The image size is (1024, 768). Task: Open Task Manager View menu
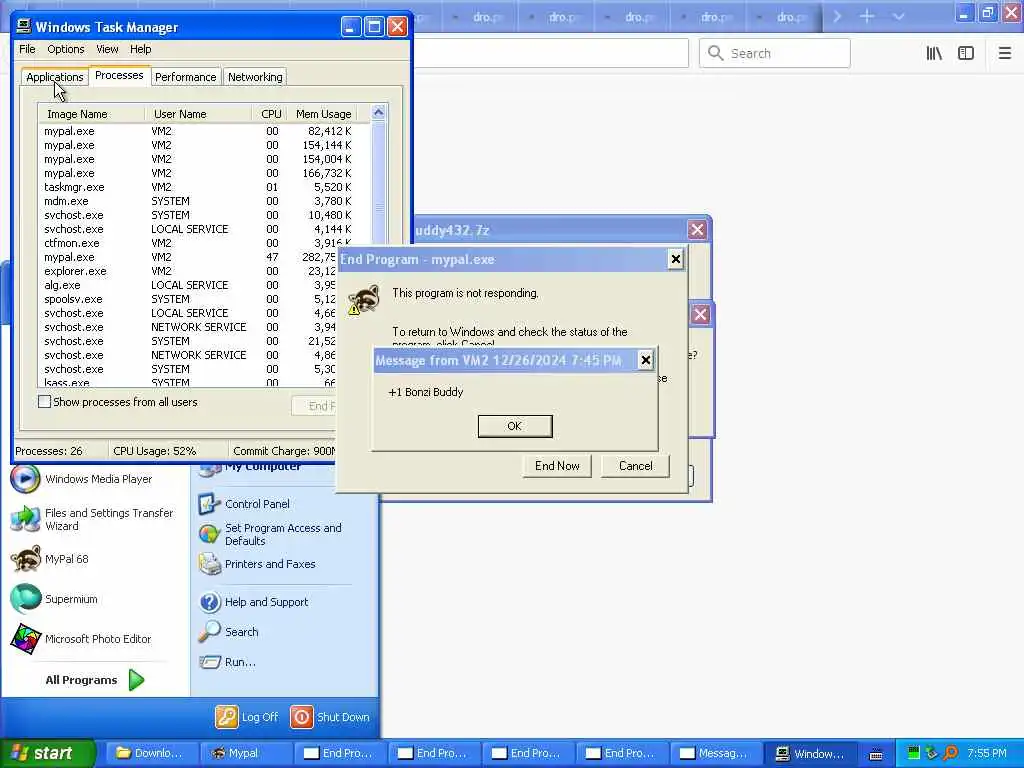(107, 49)
